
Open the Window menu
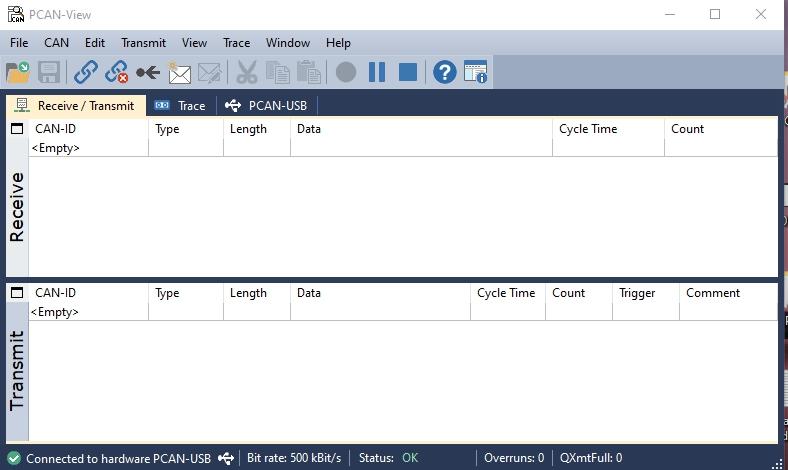pos(287,43)
